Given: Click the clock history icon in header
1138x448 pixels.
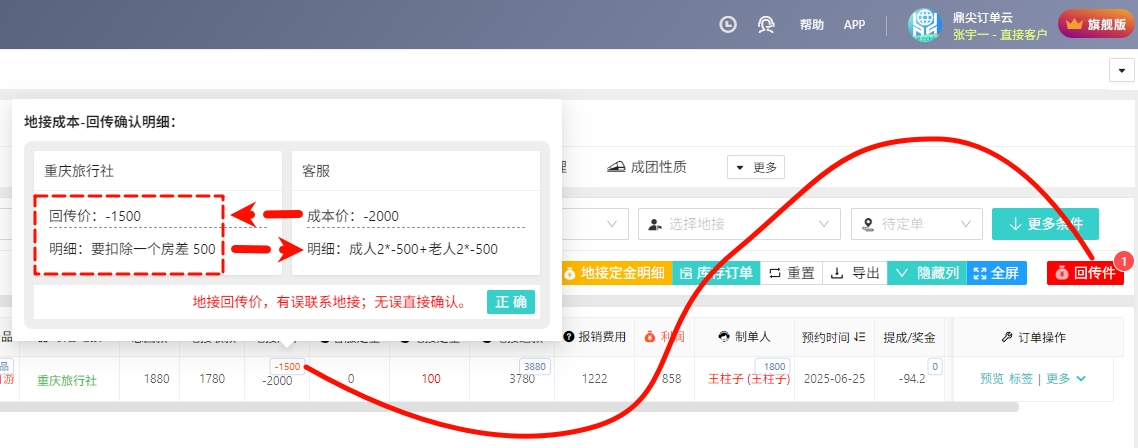Looking at the screenshot, I should (728, 24).
